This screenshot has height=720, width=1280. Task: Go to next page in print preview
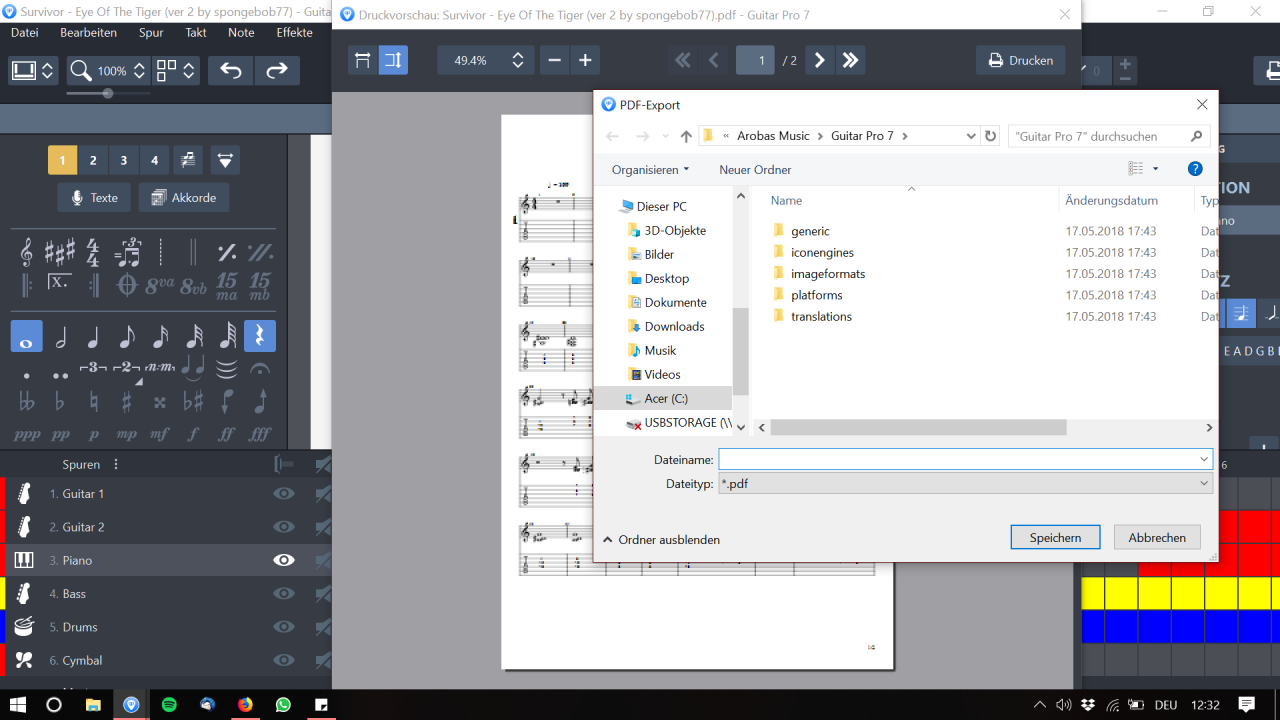(820, 60)
